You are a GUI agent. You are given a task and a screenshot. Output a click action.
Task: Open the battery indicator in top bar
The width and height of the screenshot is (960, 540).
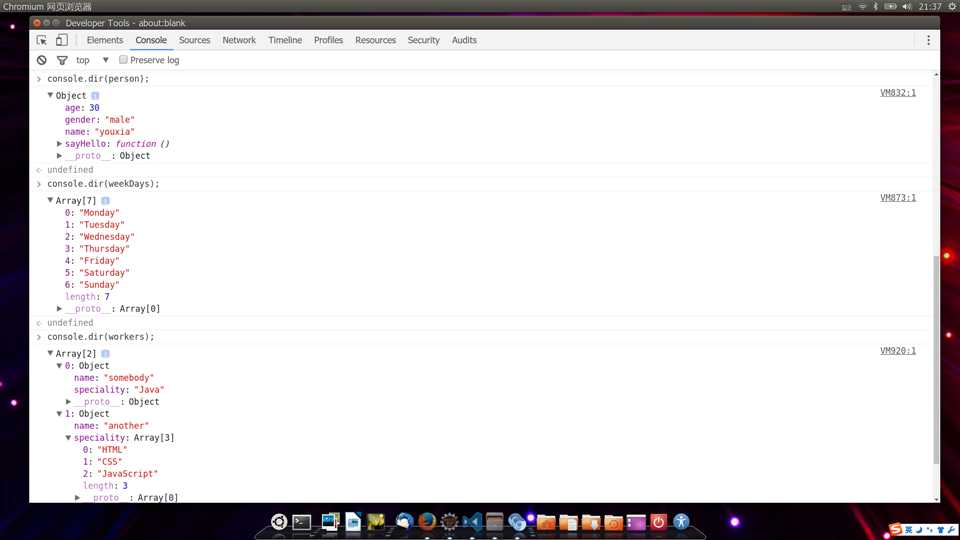(x=890, y=7)
